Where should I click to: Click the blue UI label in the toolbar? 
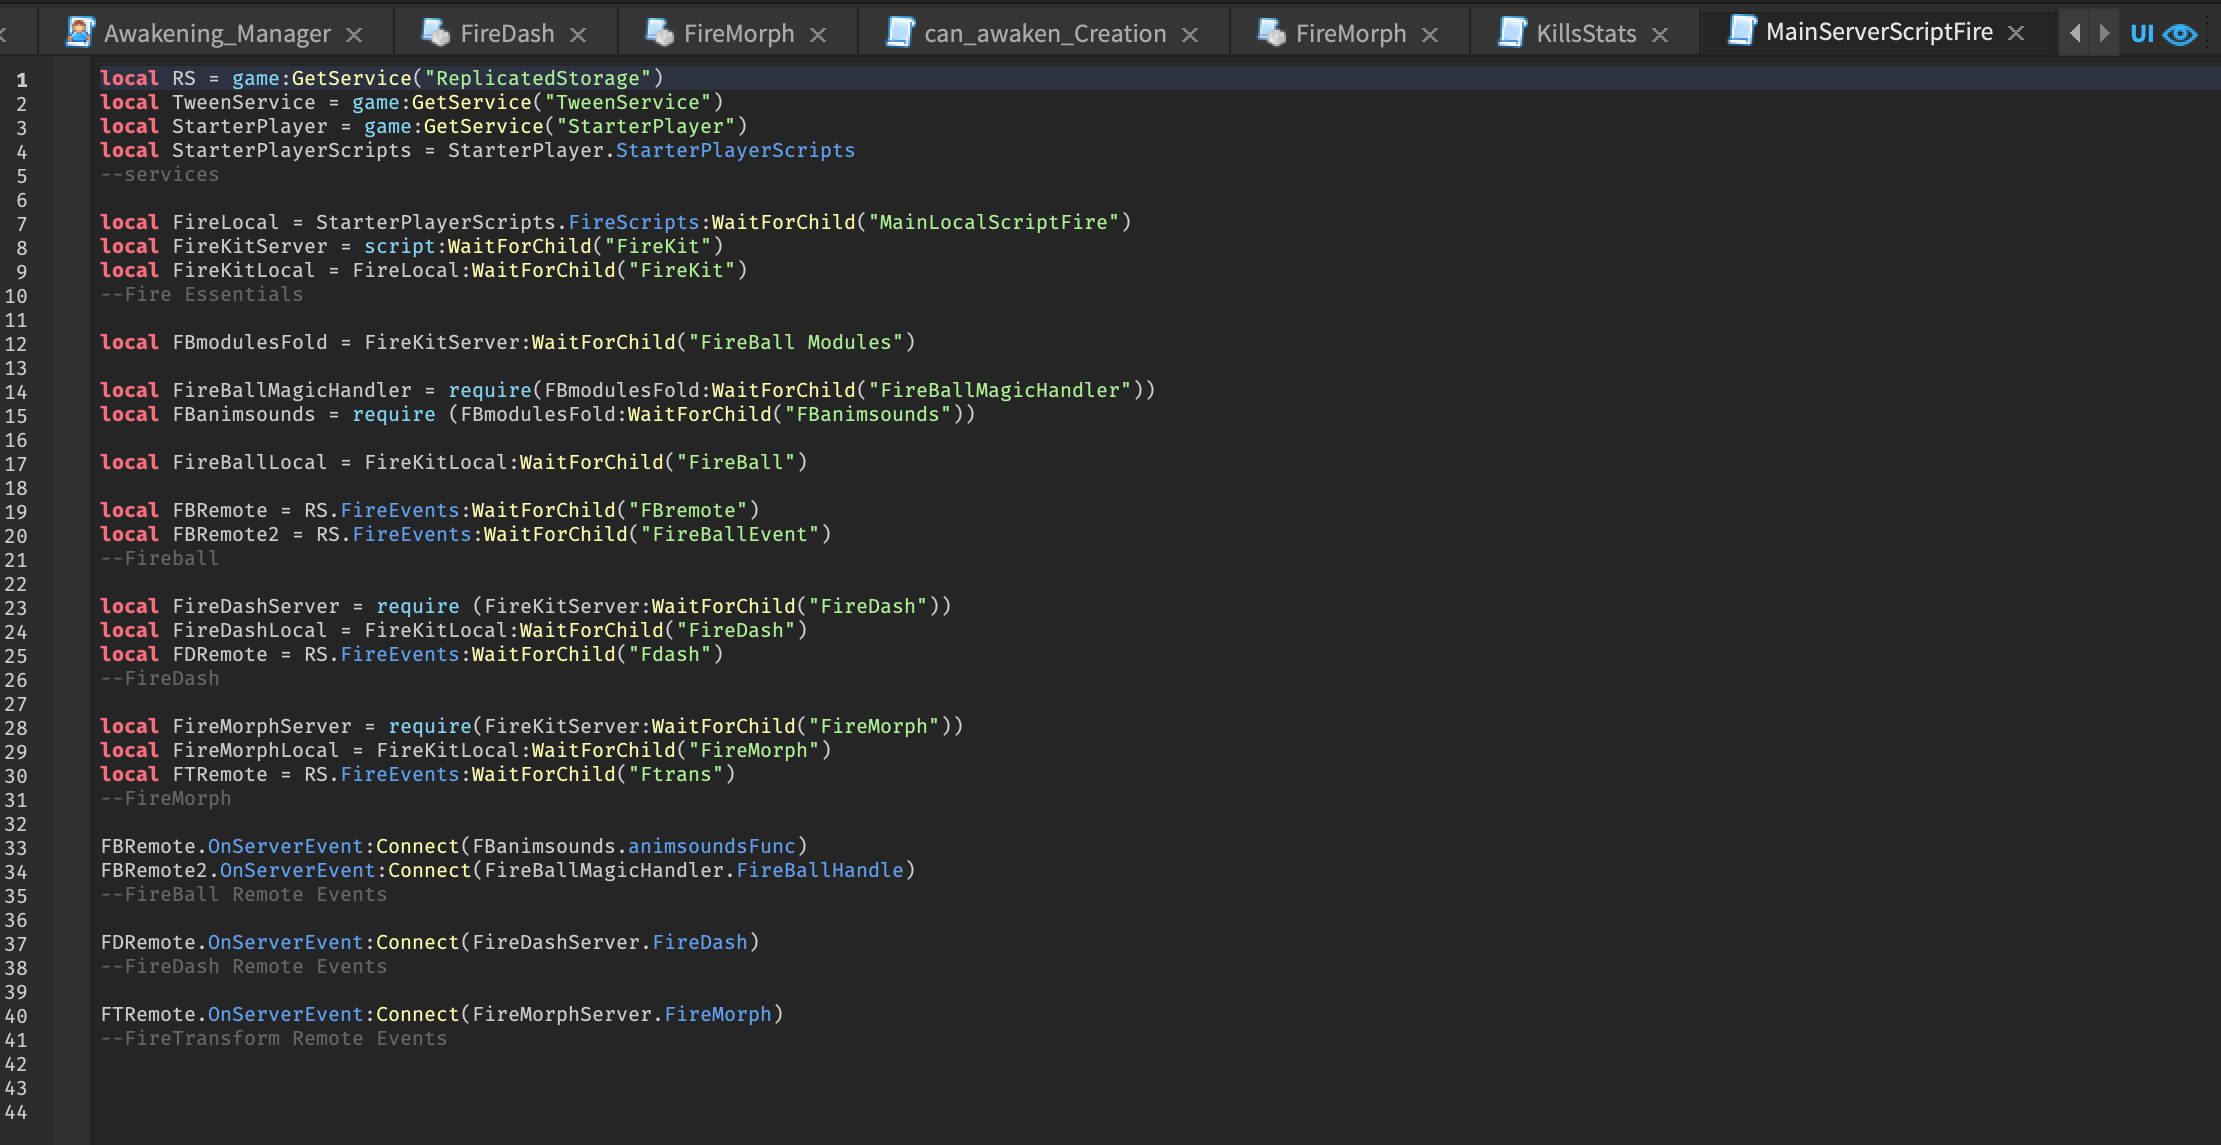[x=2141, y=33]
